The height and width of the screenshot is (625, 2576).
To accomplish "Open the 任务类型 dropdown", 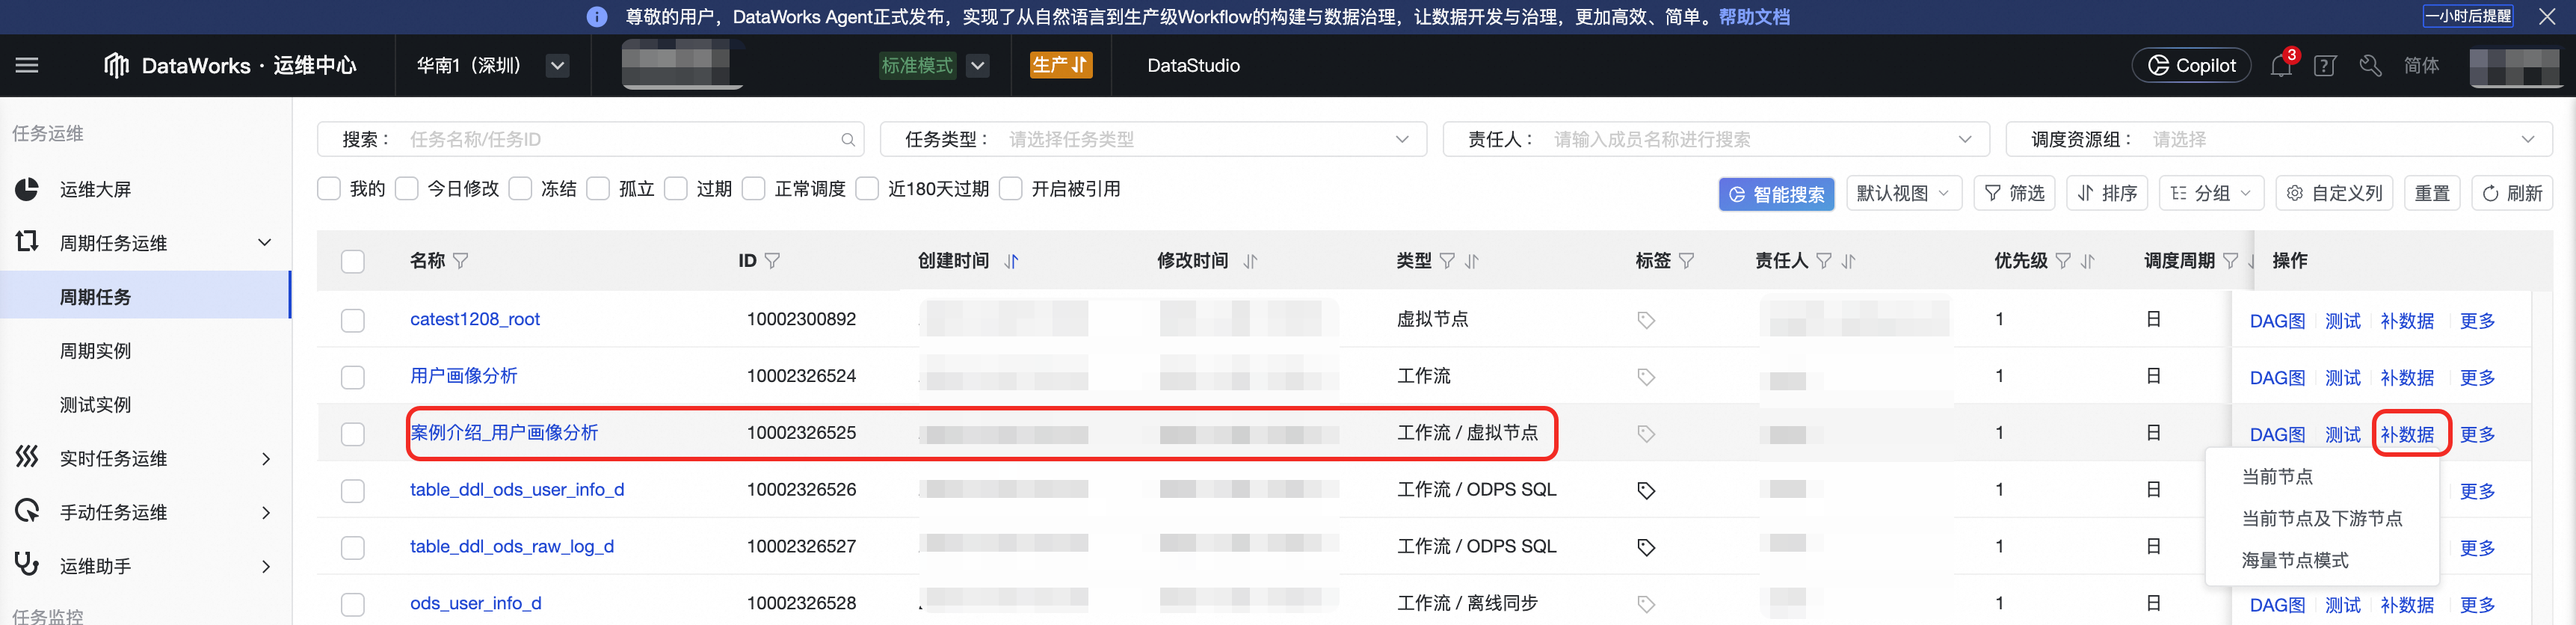I will point(1153,139).
